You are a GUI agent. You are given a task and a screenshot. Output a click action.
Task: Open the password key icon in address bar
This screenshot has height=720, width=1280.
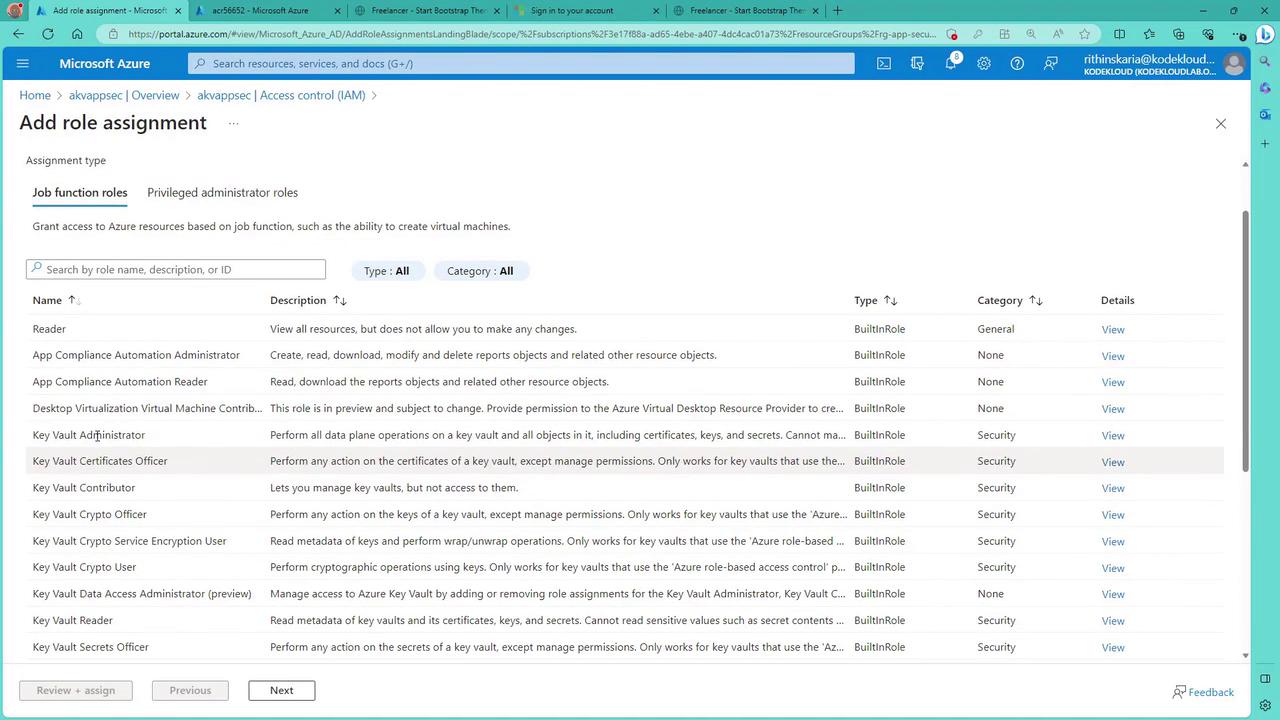point(978,34)
